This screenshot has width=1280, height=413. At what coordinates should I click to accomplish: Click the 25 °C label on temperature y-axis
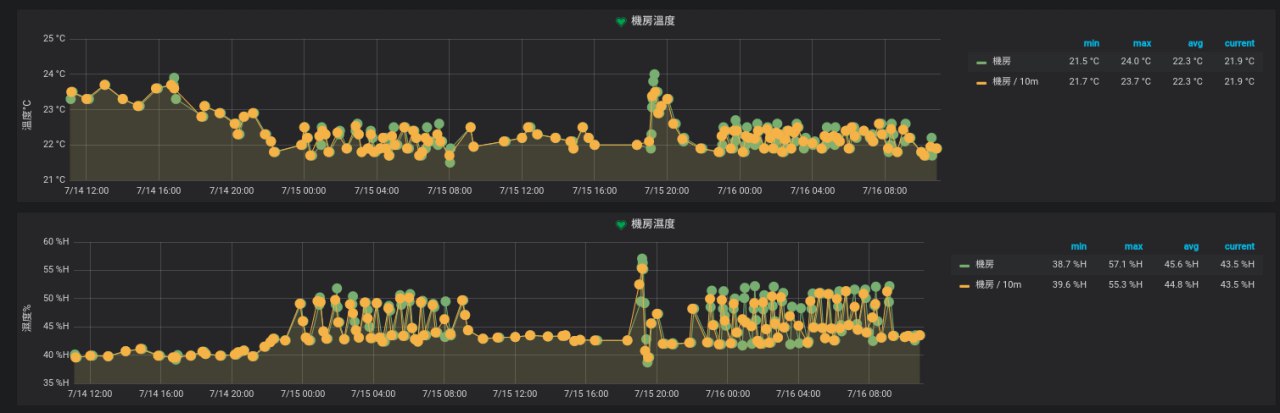[x=54, y=39]
